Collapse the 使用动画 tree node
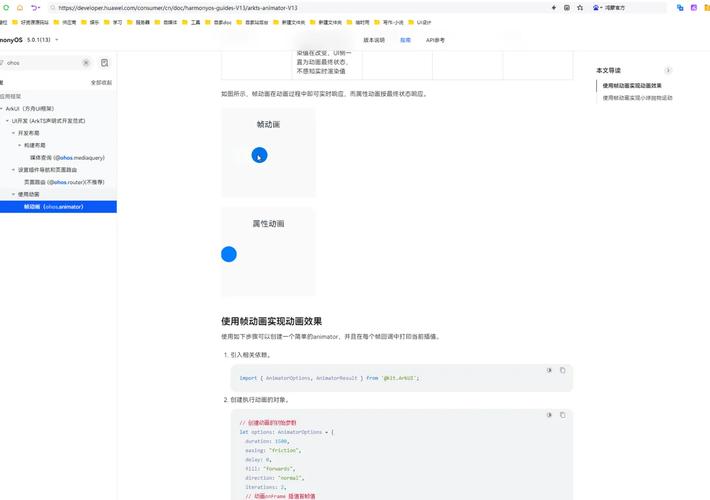This screenshot has height=500, width=710. pos(14,194)
